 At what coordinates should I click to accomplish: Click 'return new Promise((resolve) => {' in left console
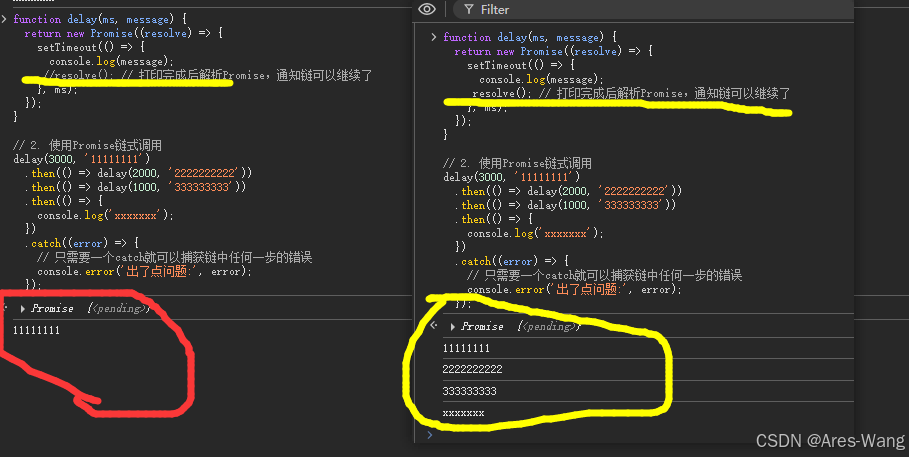click(x=123, y=33)
